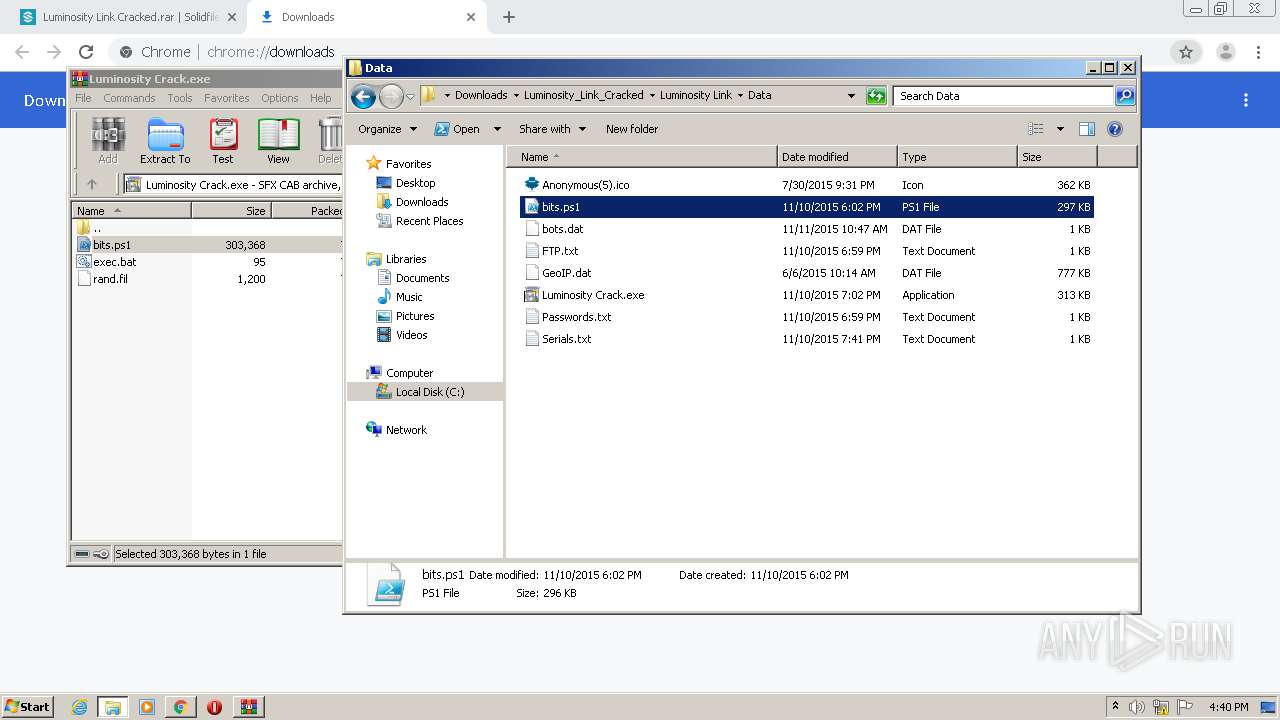Open the parent folder entry in WinRAR
This screenshot has width=1280, height=720.
[89, 228]
